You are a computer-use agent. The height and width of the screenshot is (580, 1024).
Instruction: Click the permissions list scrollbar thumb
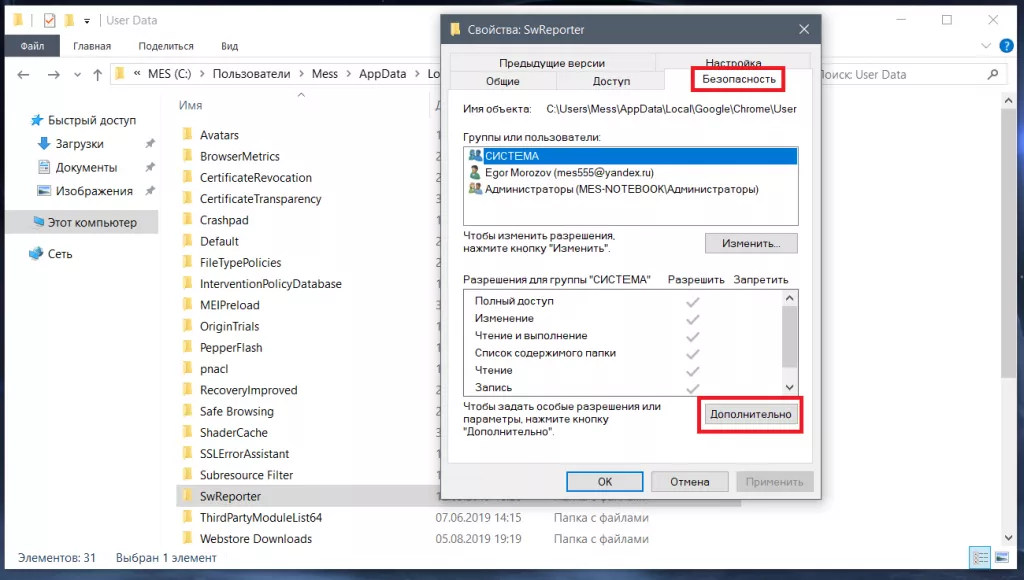tap(789, 337)
